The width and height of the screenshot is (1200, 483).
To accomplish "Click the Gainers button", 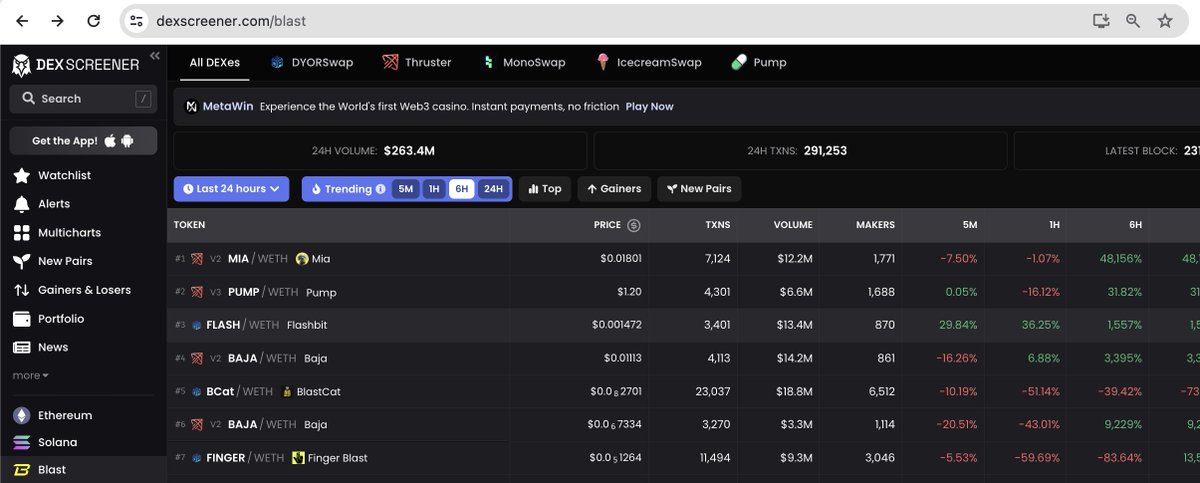I will (x=614, y=188).
